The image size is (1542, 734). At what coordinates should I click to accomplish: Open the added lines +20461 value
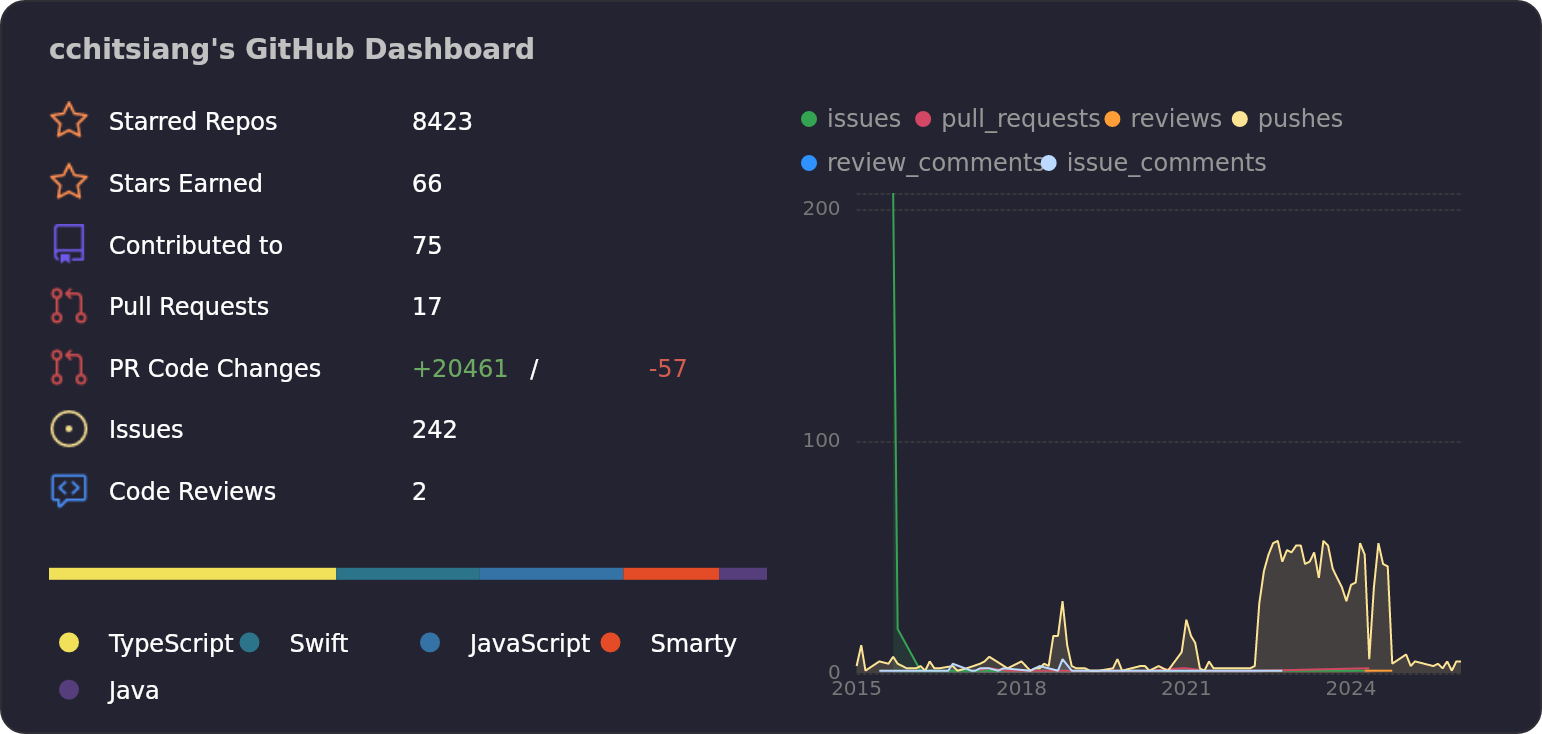tap(460, 369)
